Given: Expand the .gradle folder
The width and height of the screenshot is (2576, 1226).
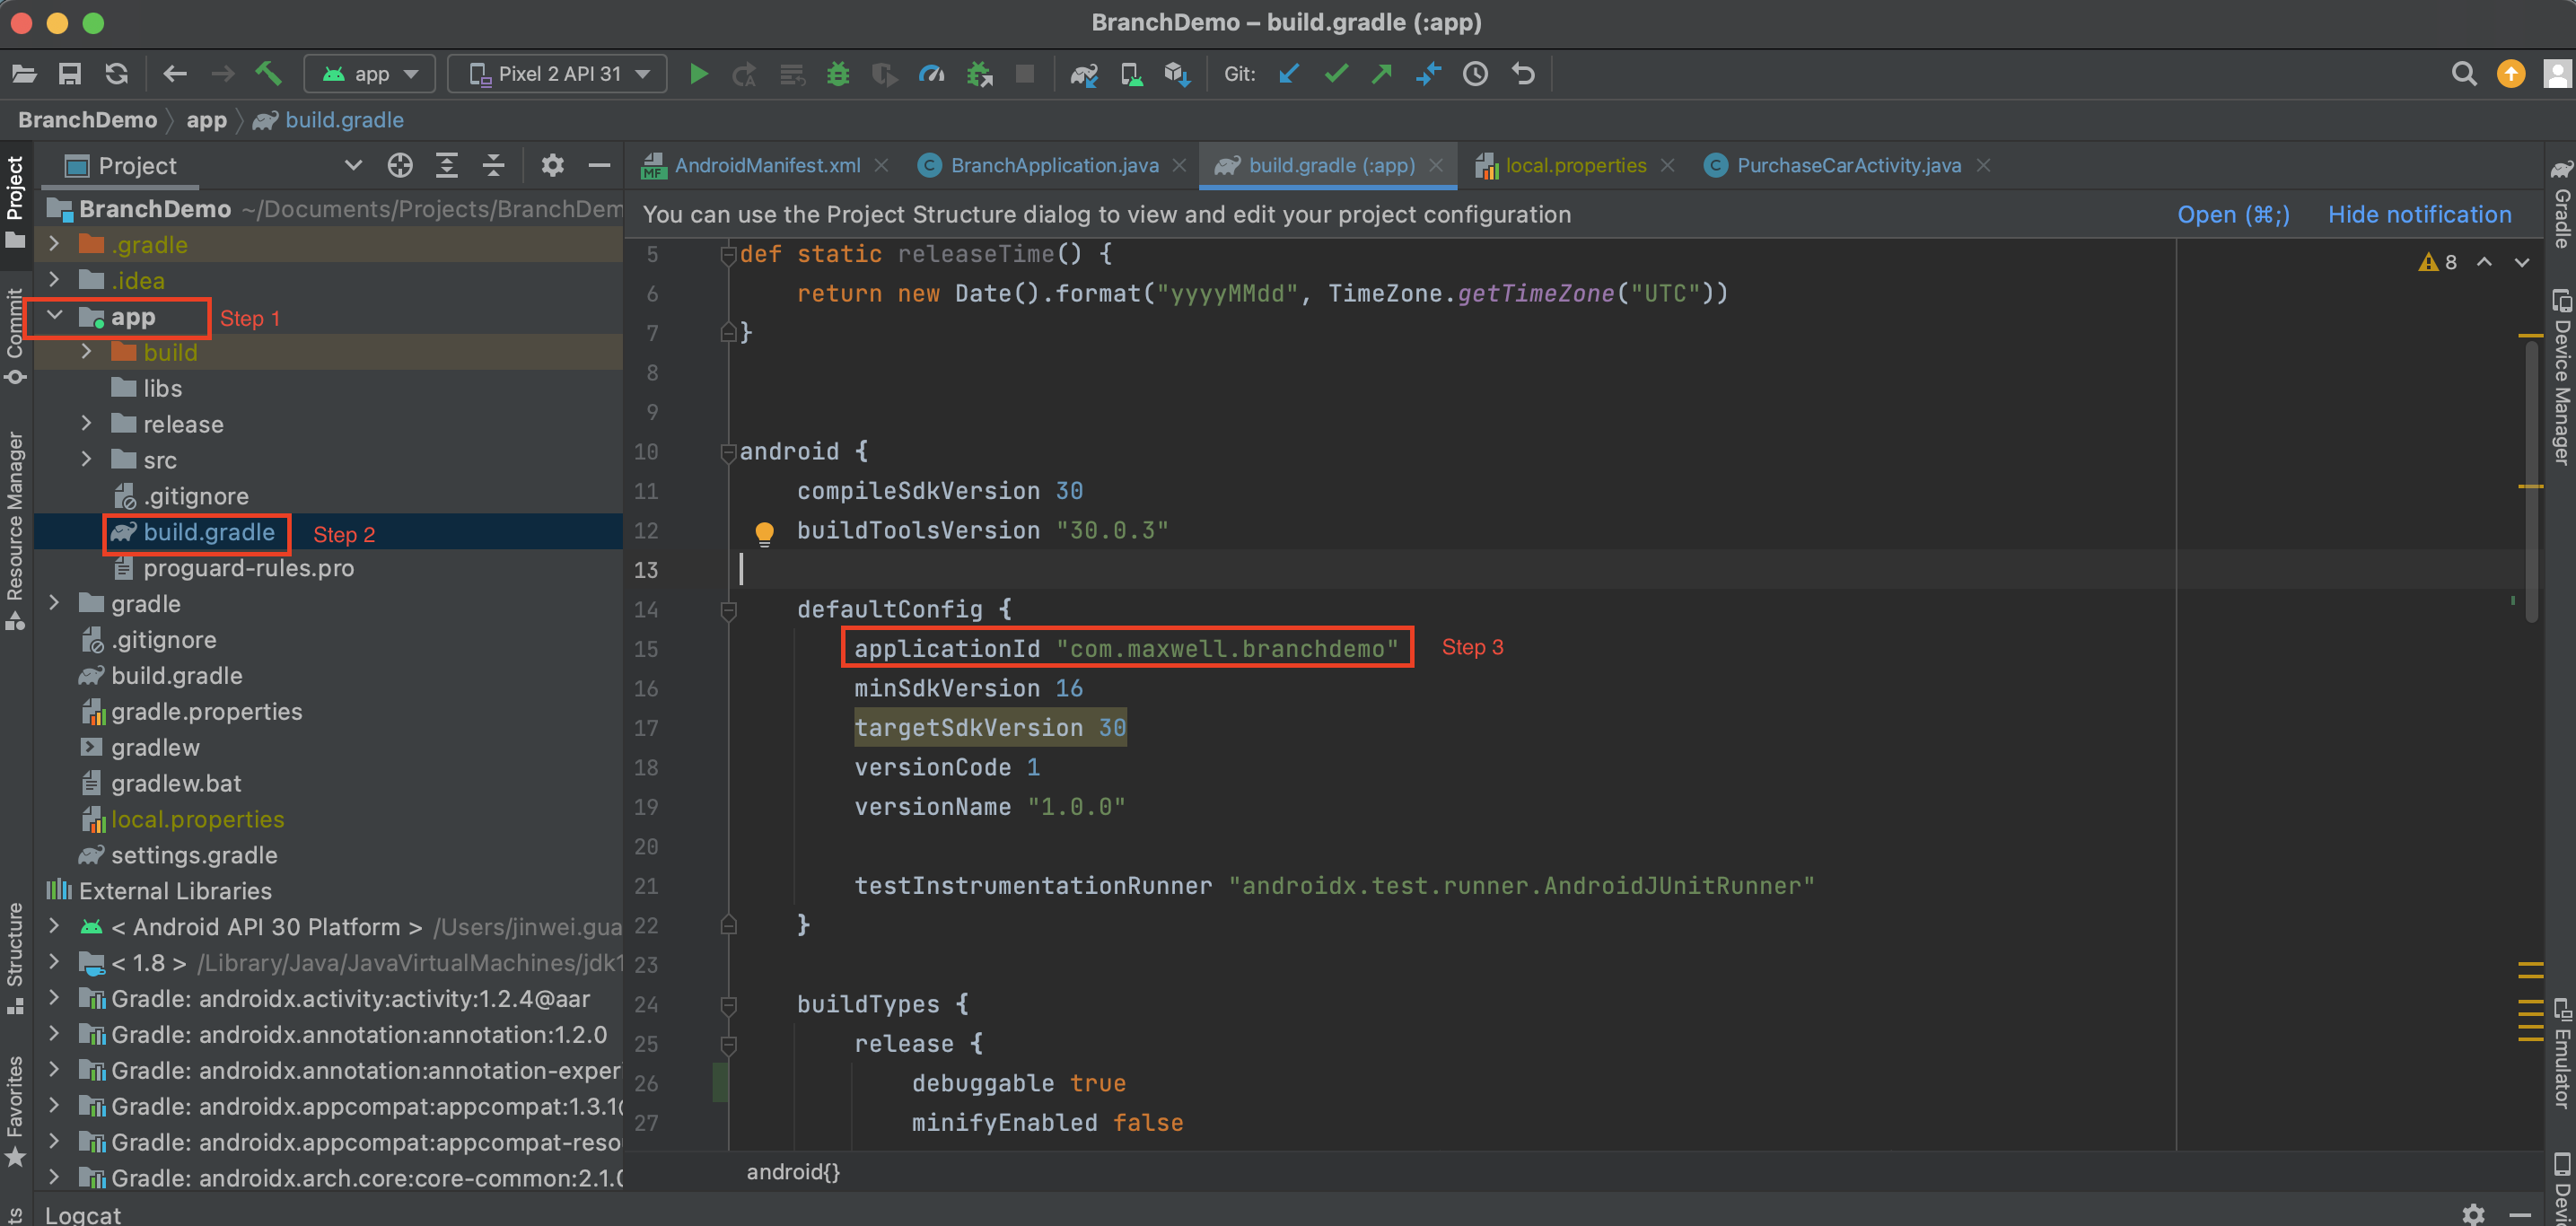Looking at the screenshot, I should (54, 244).
